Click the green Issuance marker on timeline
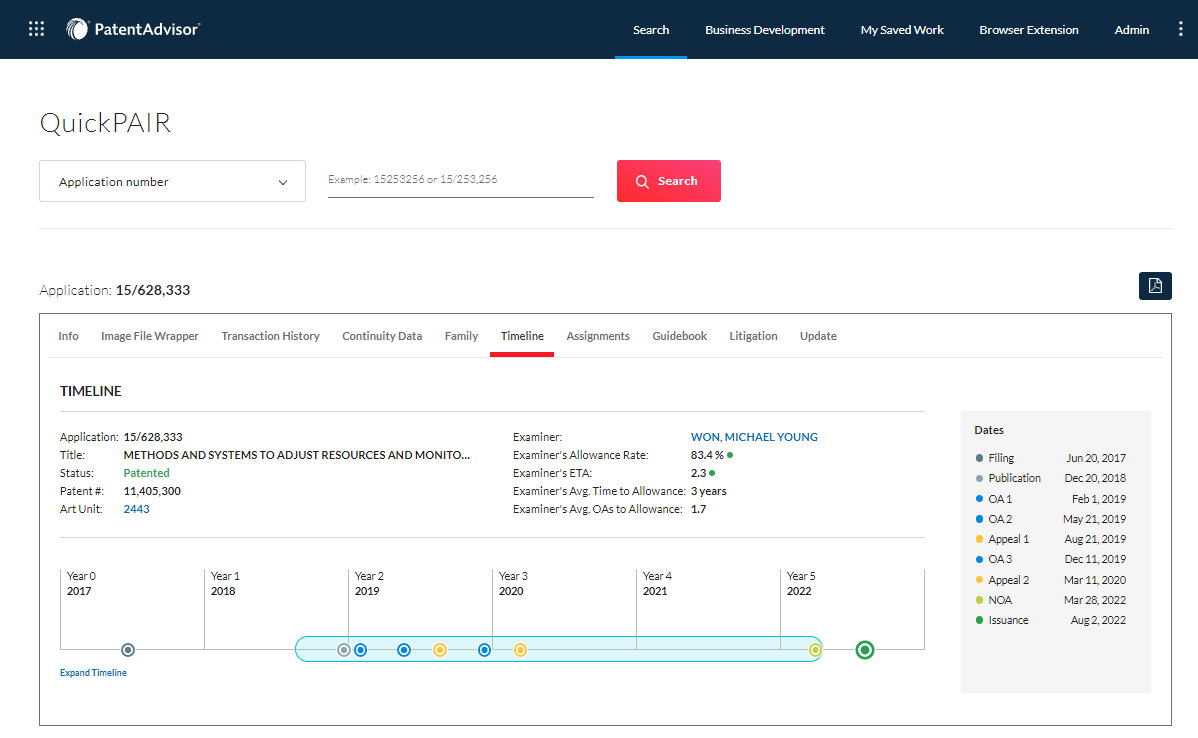 click(865, 650)
